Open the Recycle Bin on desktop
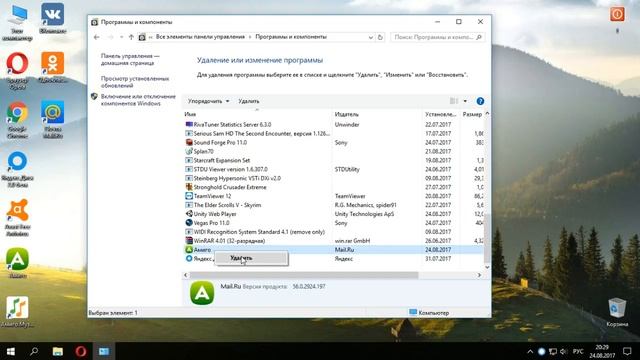The image size is (640, 360). 617,312
